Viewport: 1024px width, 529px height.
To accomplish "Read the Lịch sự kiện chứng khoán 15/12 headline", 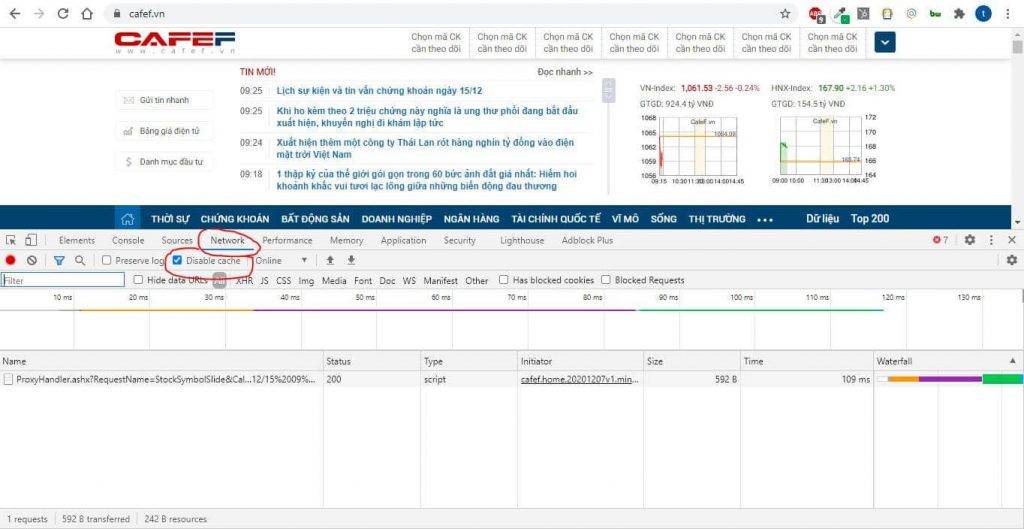I will pyautogui.click(x=379, y=91).
